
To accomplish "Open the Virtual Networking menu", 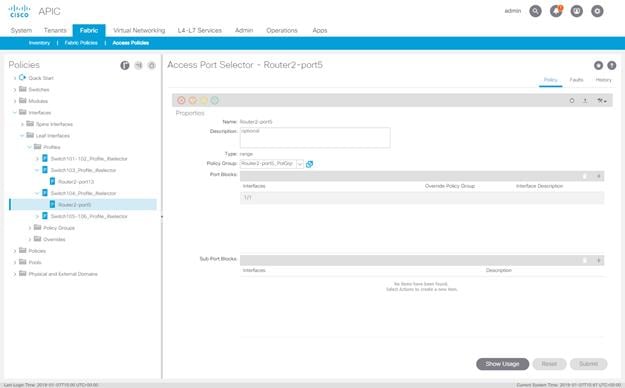I will pos(139,30).
